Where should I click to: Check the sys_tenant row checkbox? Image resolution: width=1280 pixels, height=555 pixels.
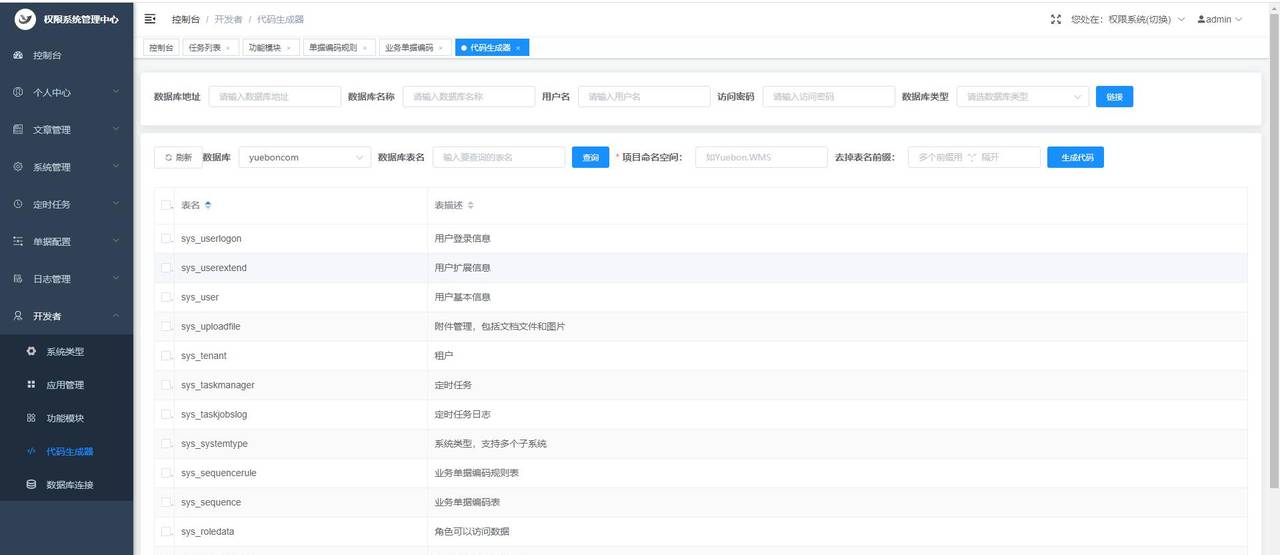166,355
